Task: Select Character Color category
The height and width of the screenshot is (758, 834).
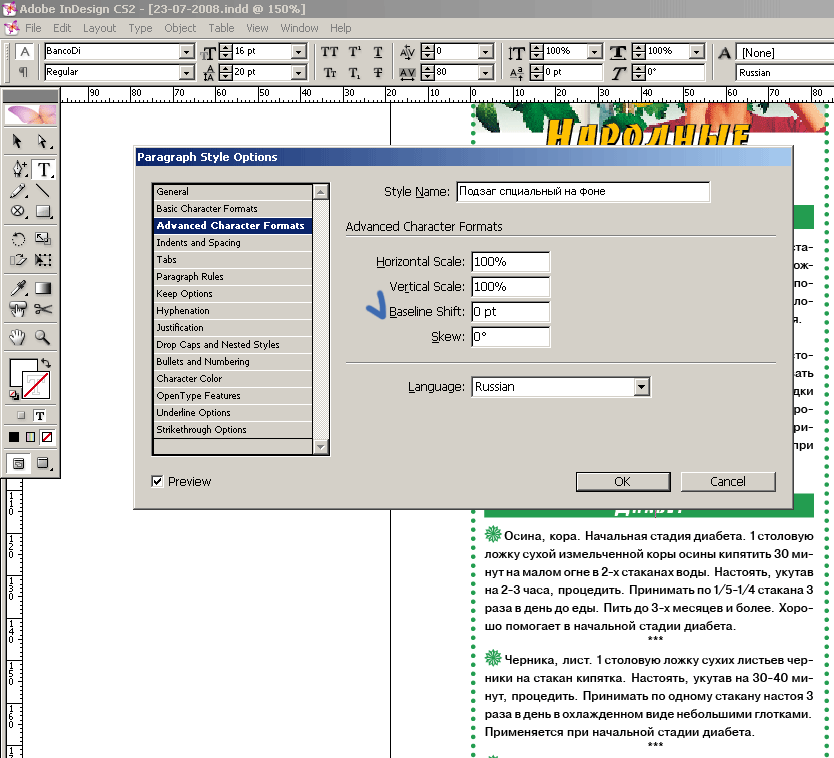Action: 233,379
